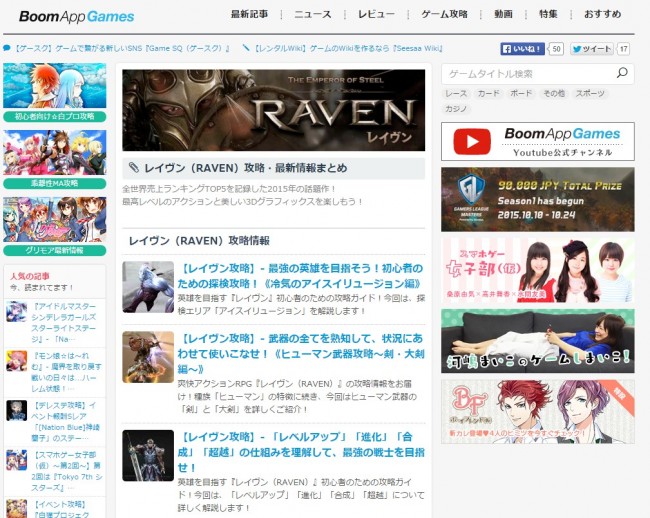This screenshot has width=650, height=518.
Task: Click the YouTube play icon banner
Action: (x=472, y=141)
